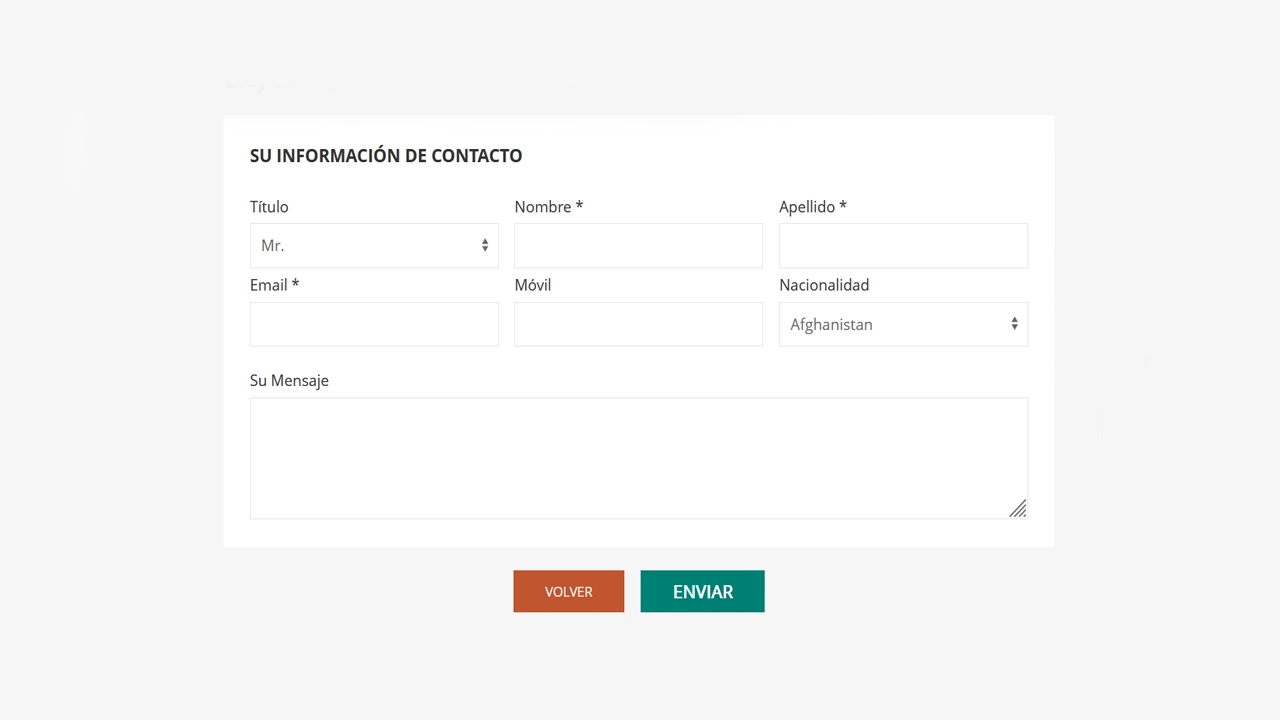This screenshot has height=720, width=1280.
Task: Click the Apellido * label text
Action: [812, 207]
